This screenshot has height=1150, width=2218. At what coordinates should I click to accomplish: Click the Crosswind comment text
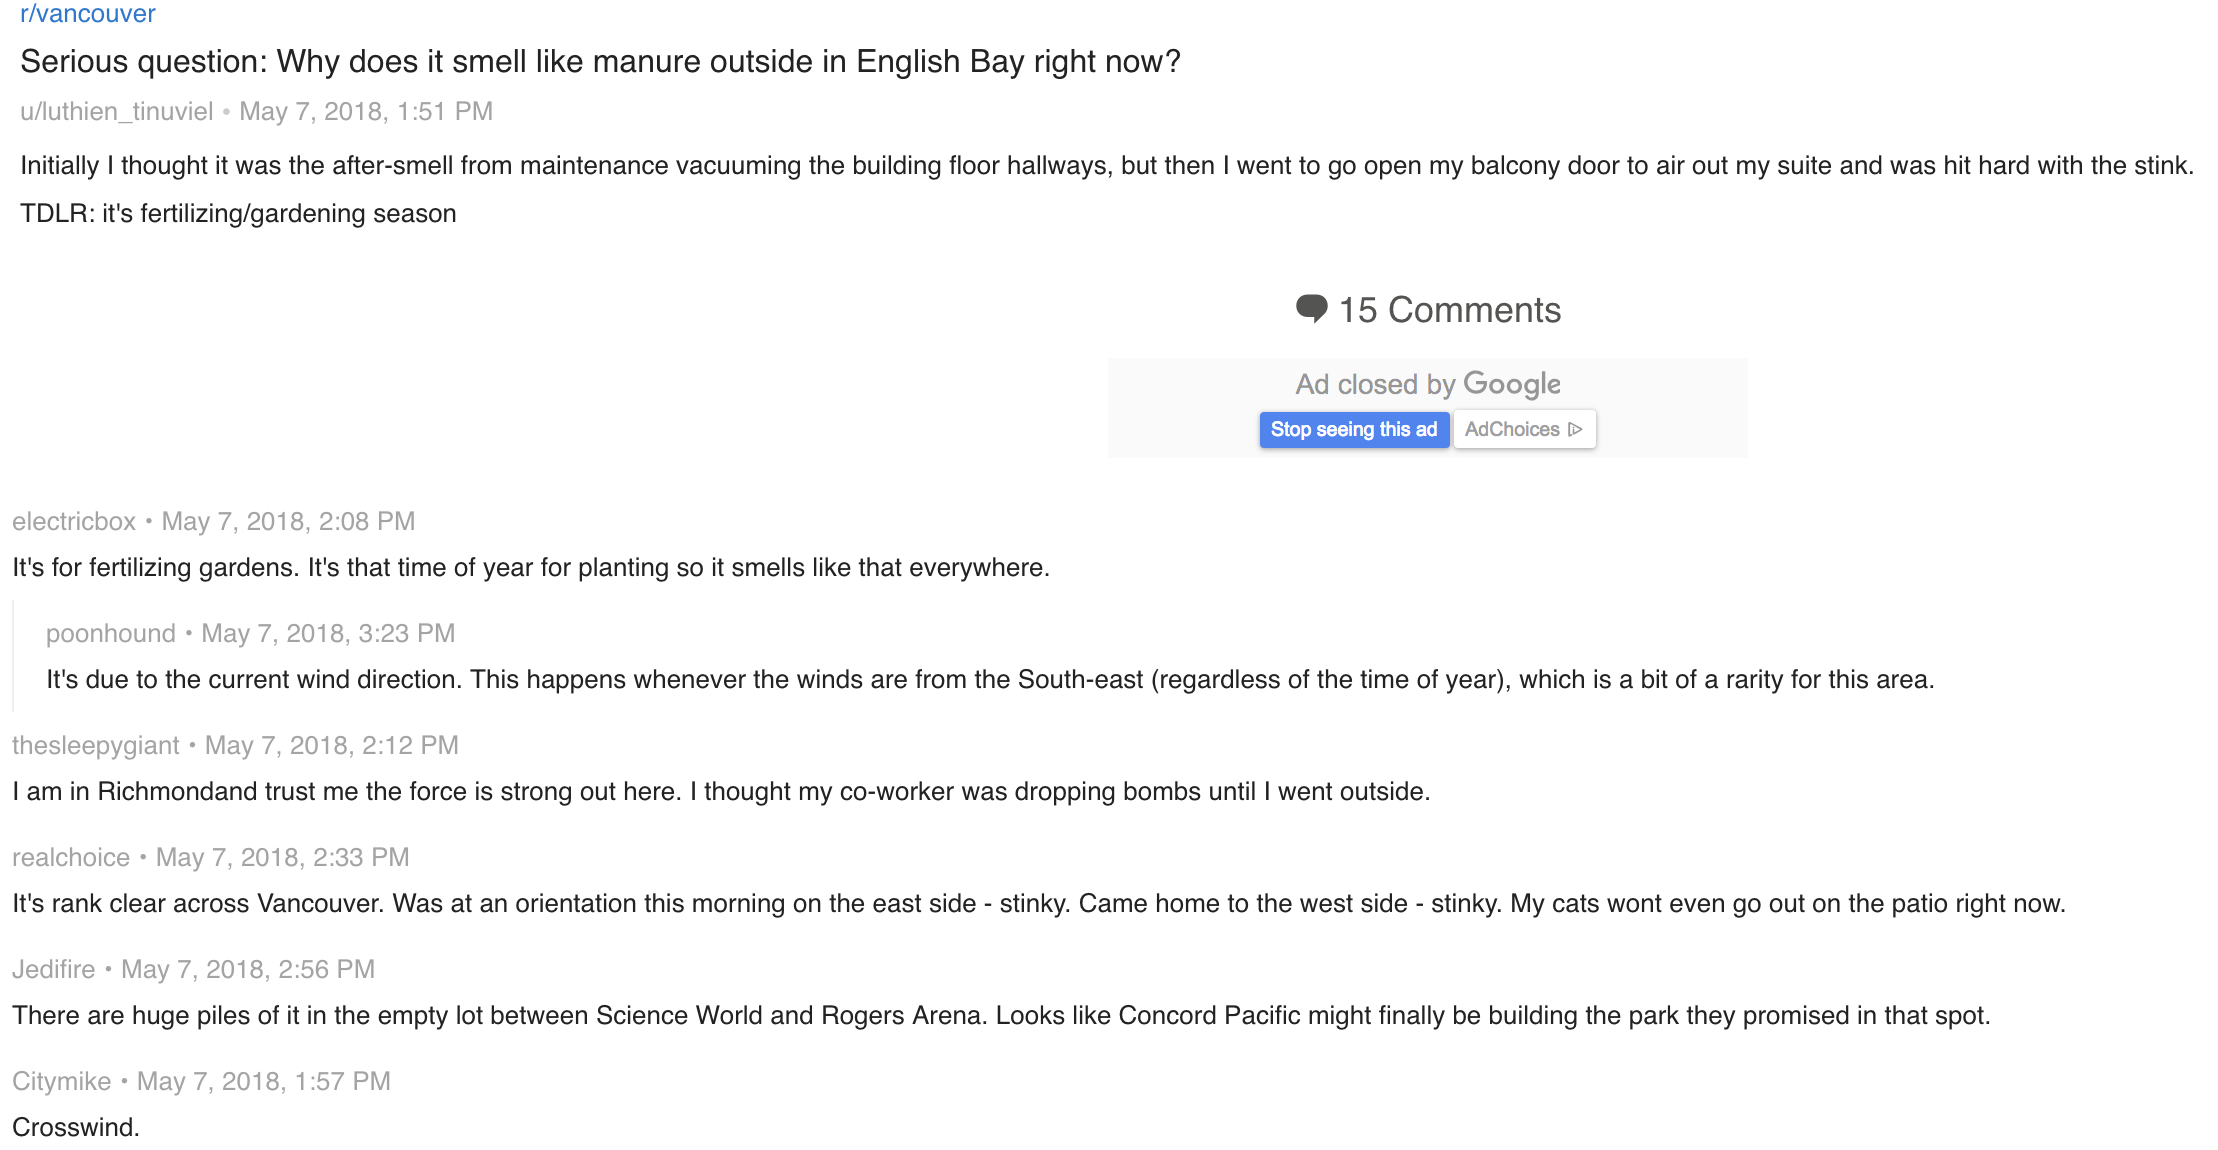pyautogui.click(x=76, y=1127)
